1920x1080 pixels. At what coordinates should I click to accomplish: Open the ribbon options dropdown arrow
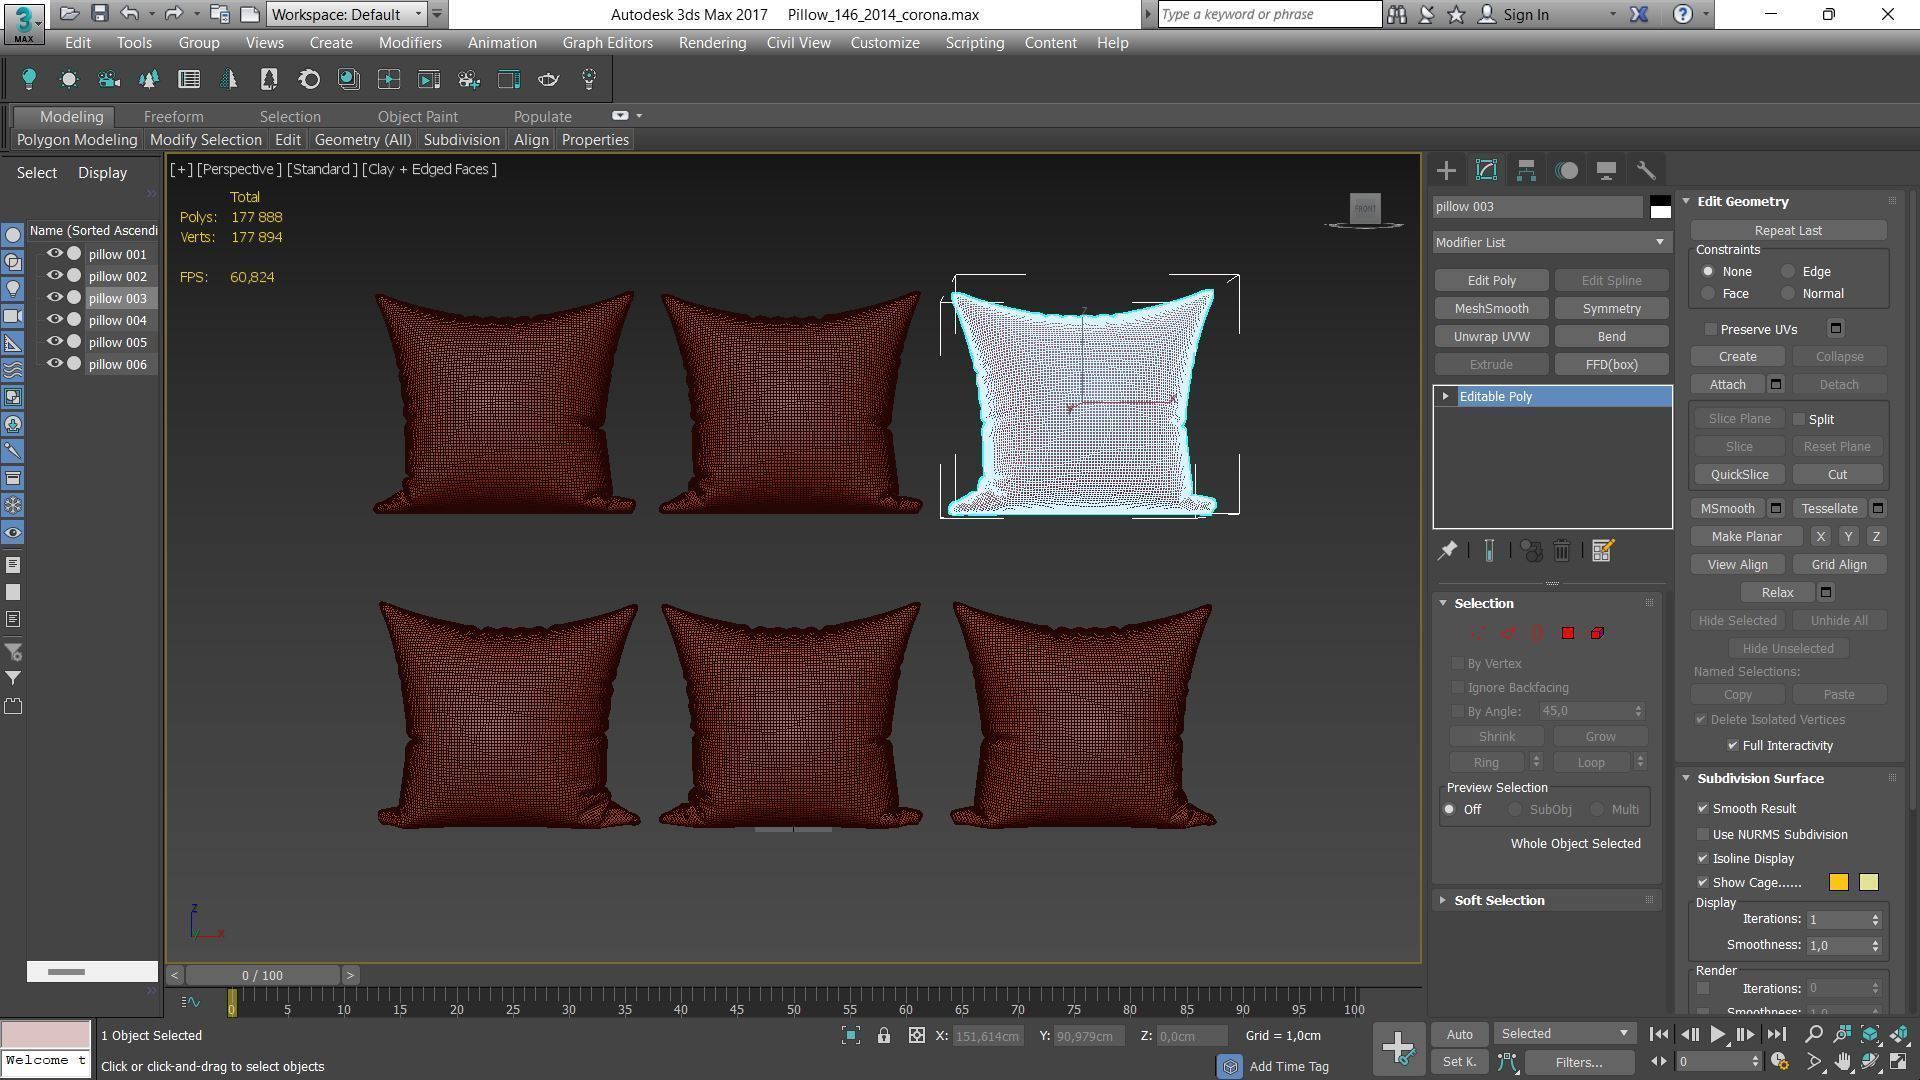coord(639,116)
